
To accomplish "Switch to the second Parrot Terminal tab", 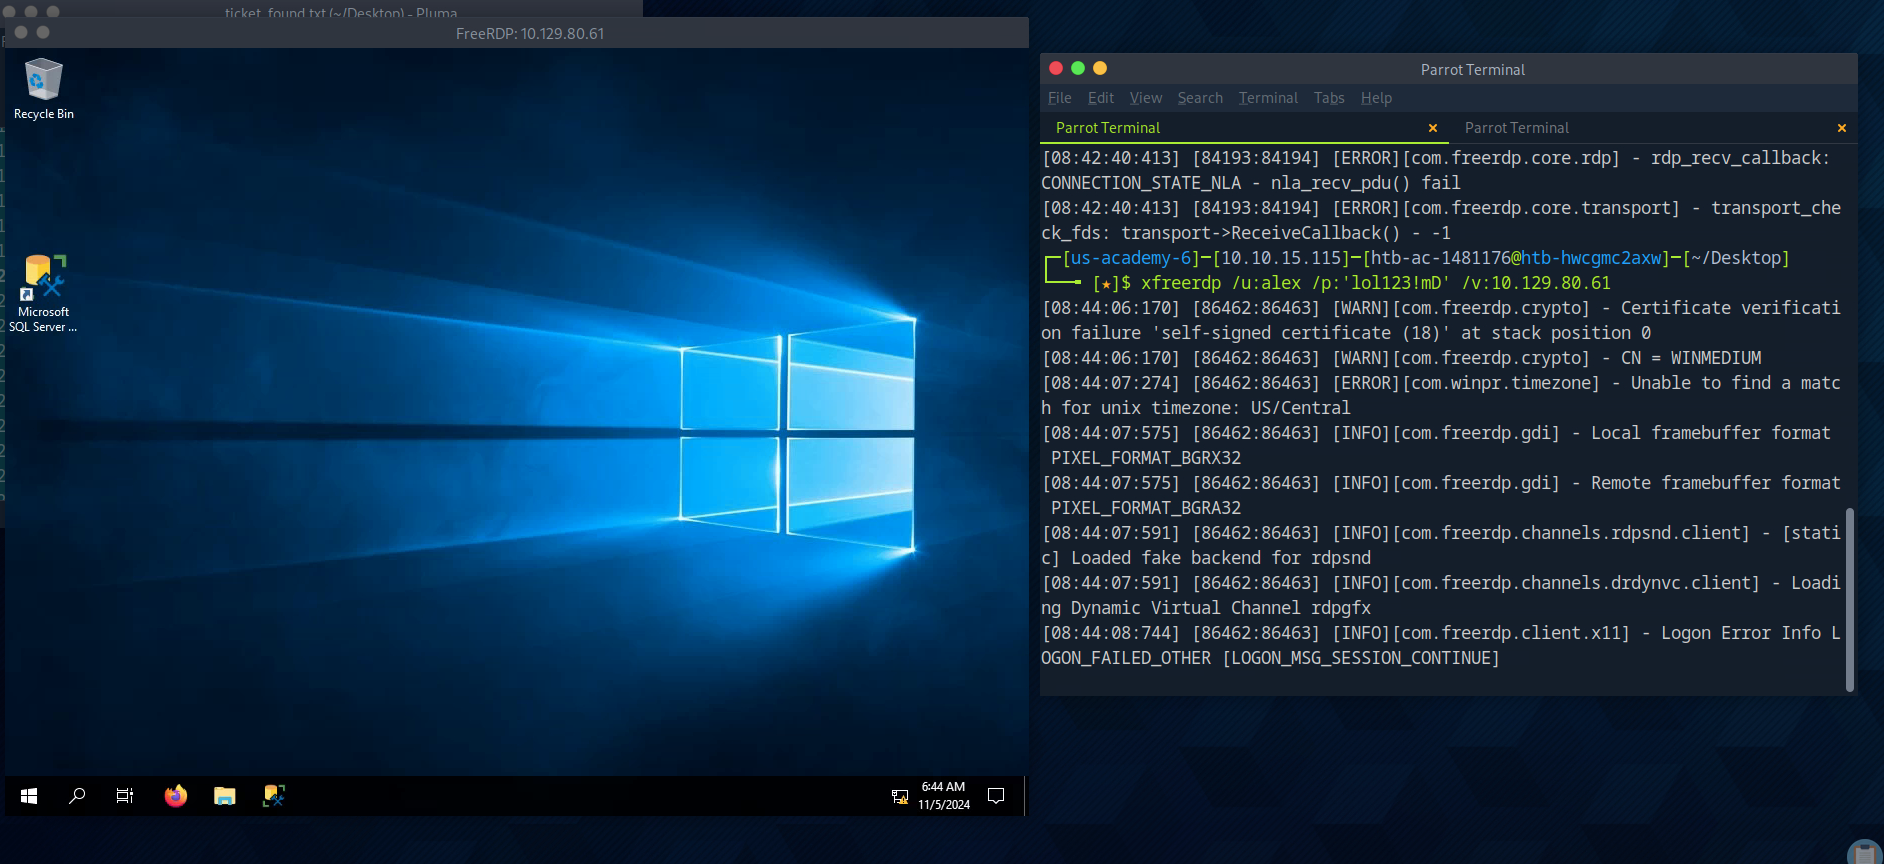I will click(1516, 128).
